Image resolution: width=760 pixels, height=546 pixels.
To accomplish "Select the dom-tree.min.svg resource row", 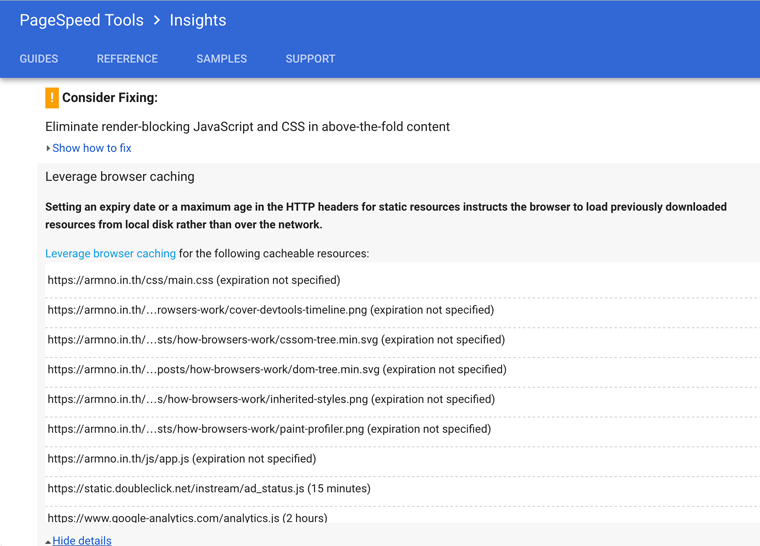I will coord(402,370).
